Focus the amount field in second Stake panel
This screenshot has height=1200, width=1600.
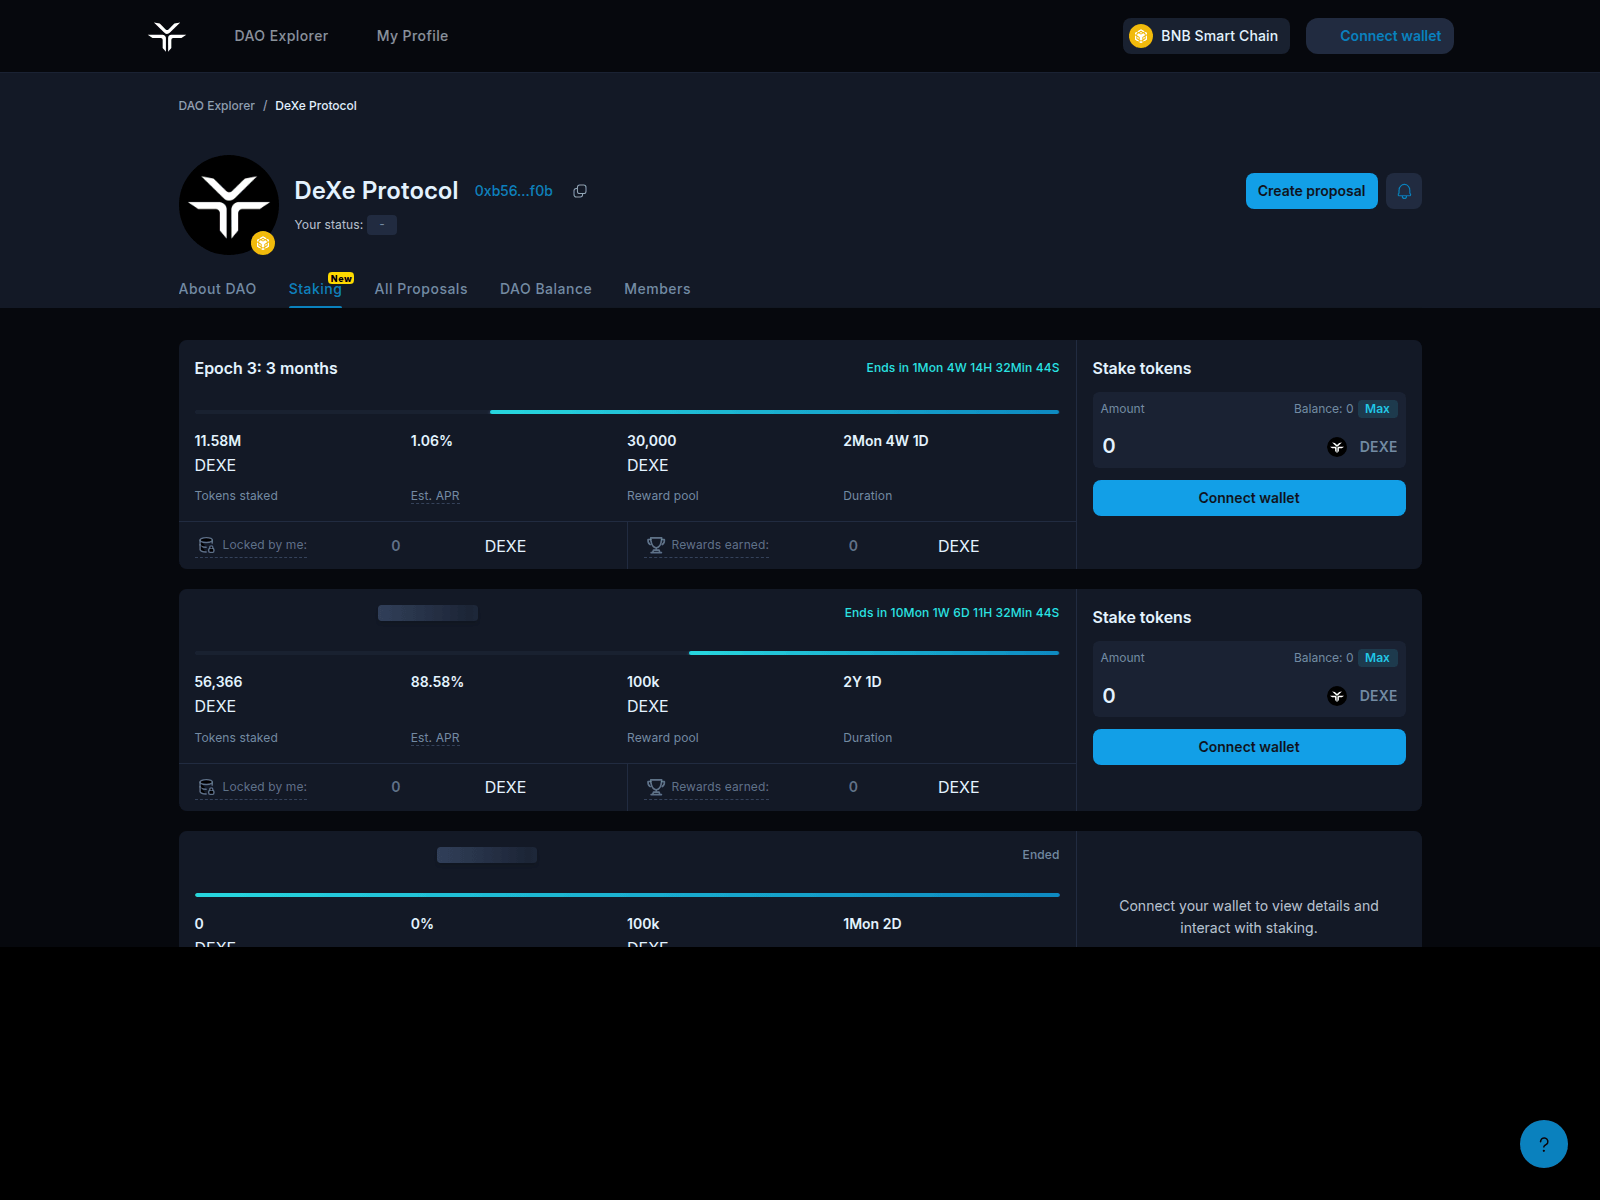pos(1208,696)
